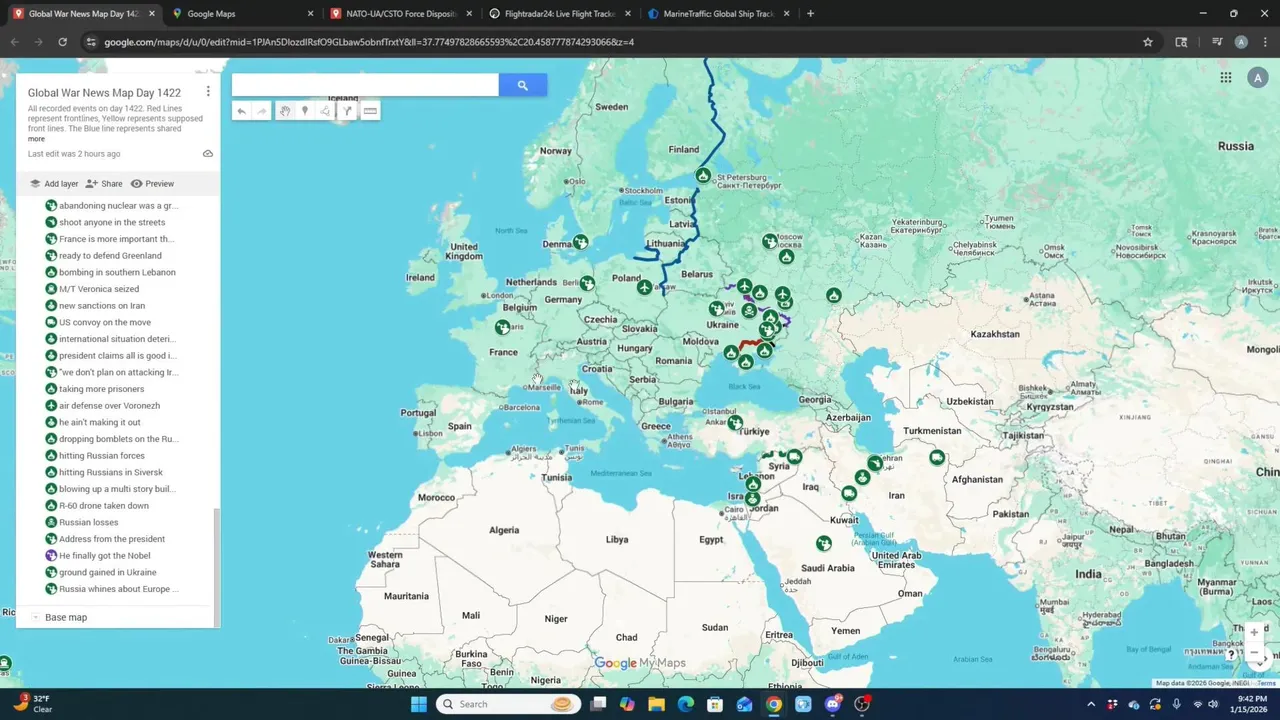Select the add directions tool
The height and width of the screenshot is (720, 1280).
point(347,111)
